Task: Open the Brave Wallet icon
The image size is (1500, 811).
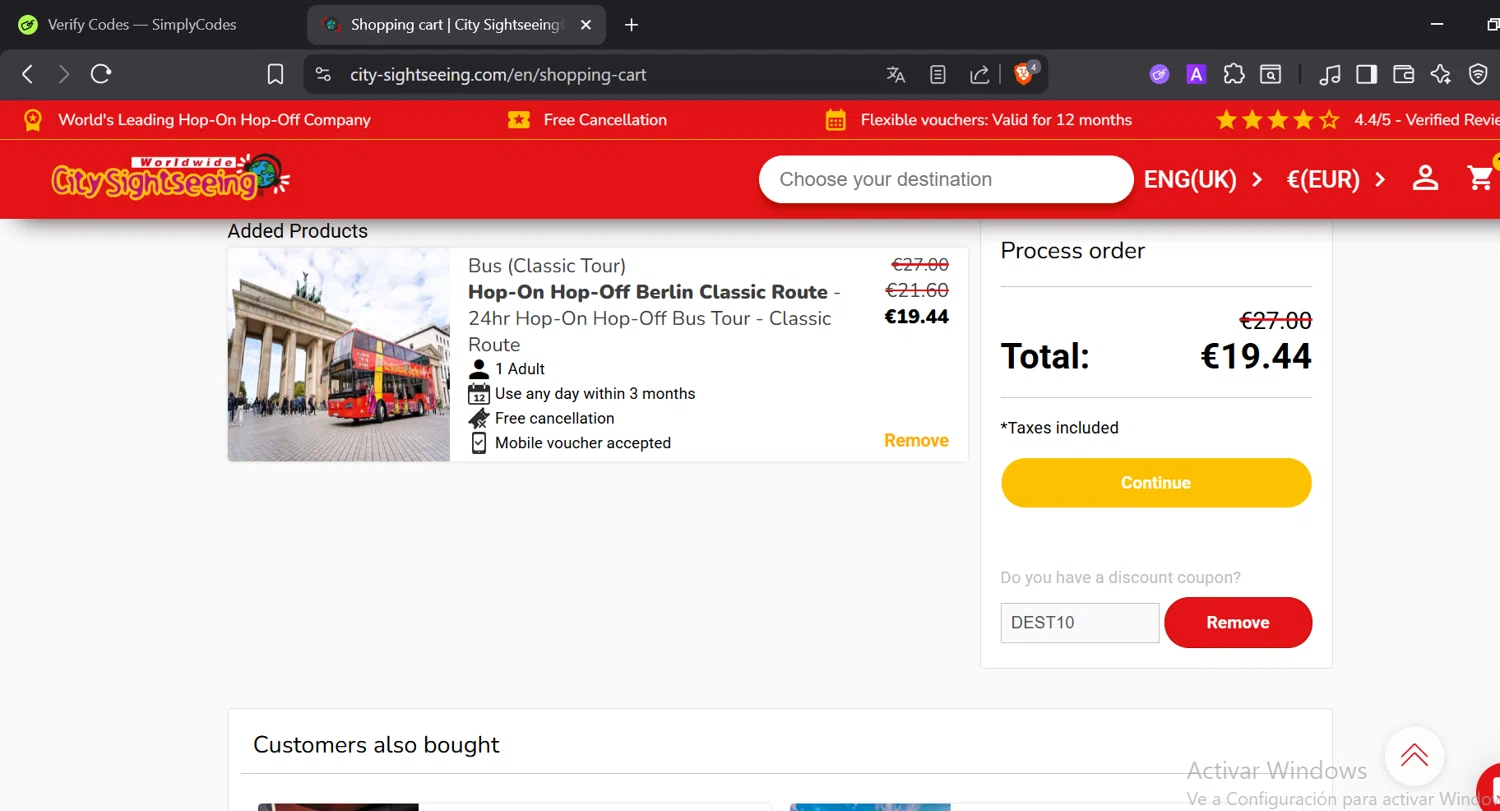Action: (1404, 74)
